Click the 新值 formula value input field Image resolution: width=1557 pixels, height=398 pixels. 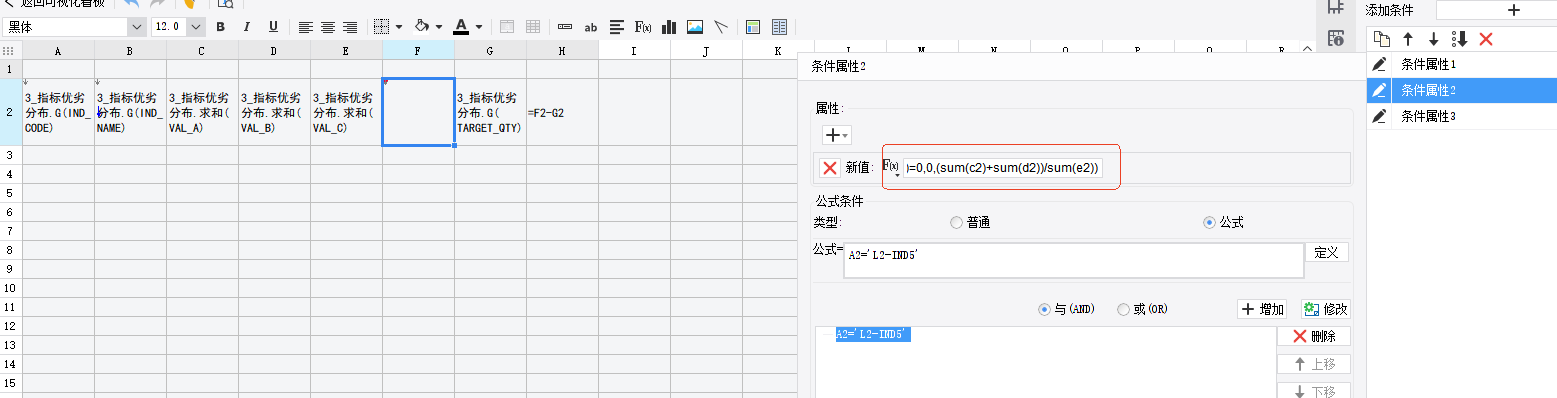point(1003,168)
